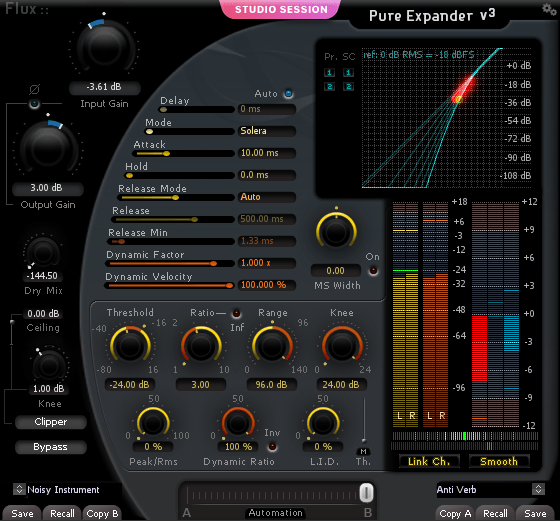Click the Ceiling value 0.00 dB
560x521 pixels.
coord(43,314)
